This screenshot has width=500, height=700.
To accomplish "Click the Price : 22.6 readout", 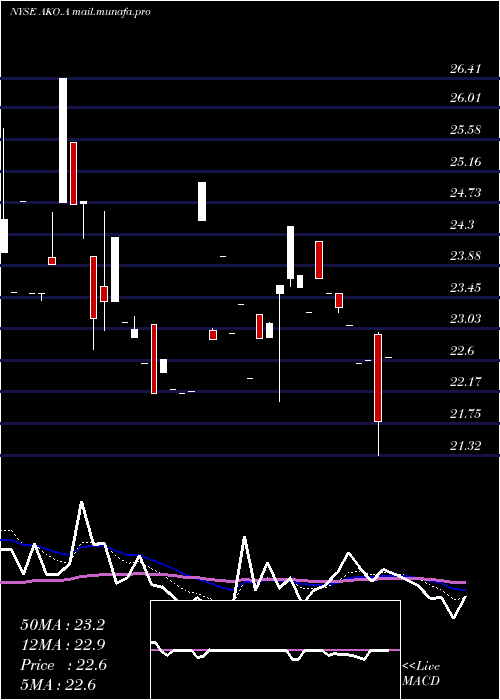I will tap(63, 665).
